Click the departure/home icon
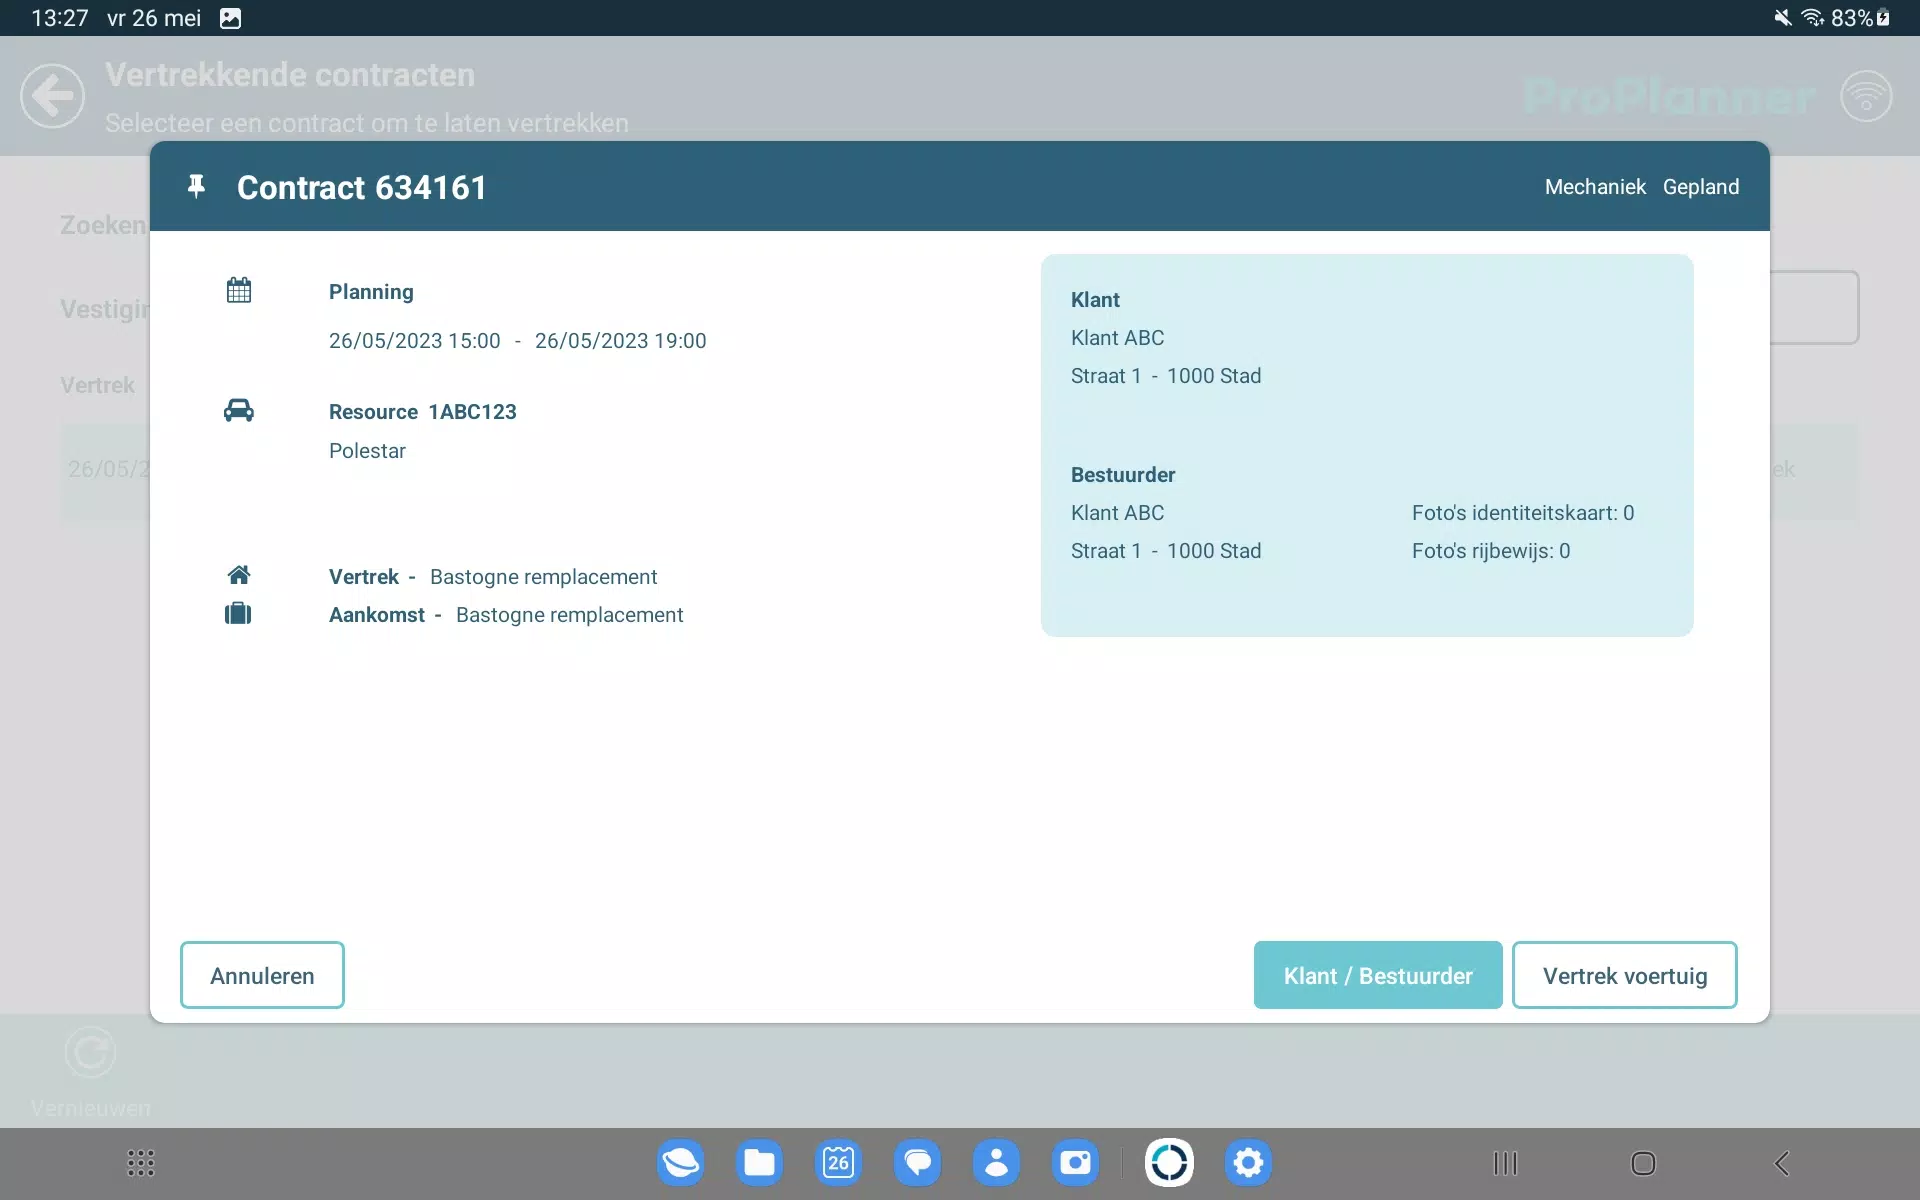The image size is (1920, 1200). coord(238,574)
